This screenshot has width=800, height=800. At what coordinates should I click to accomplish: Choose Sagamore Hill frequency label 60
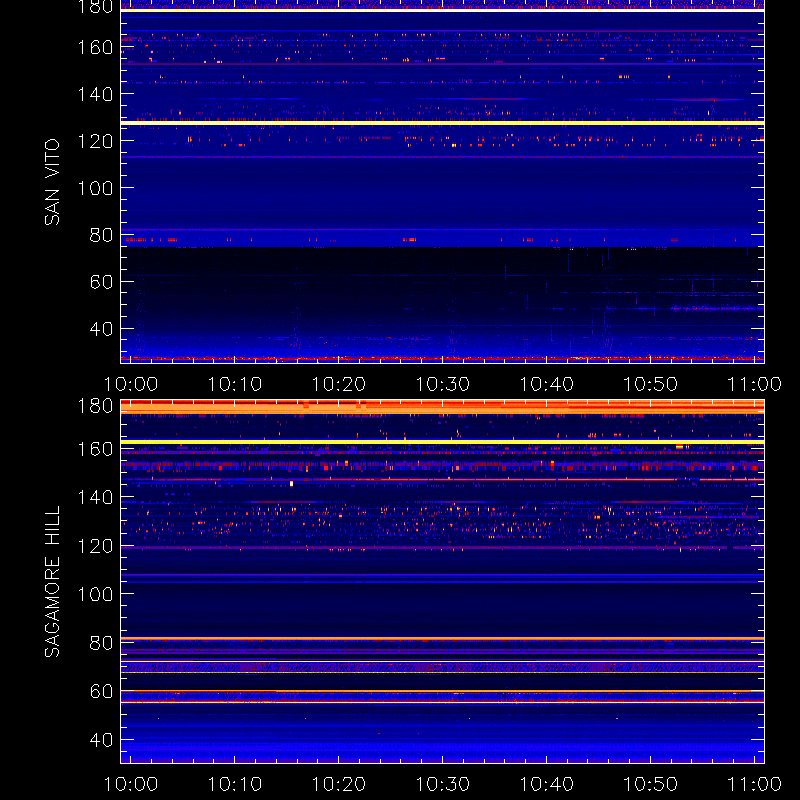point(102,691)
